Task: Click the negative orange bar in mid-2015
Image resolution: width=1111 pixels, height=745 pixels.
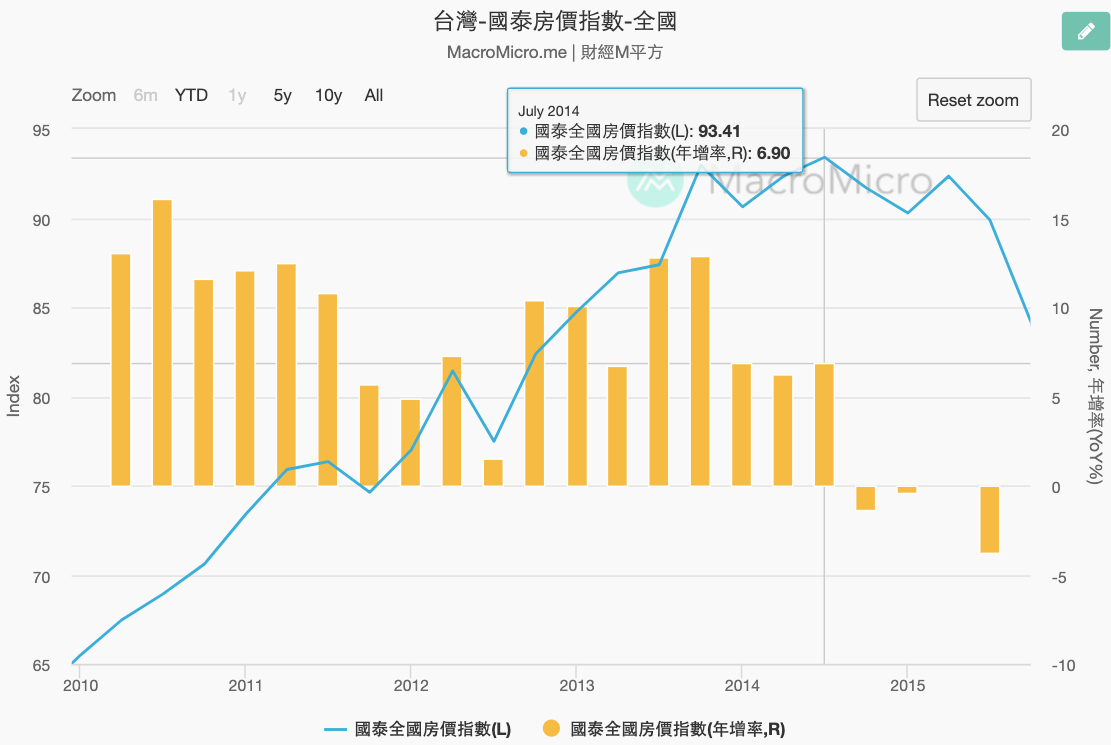Action: pyautogui.click(x=990, y=520)
